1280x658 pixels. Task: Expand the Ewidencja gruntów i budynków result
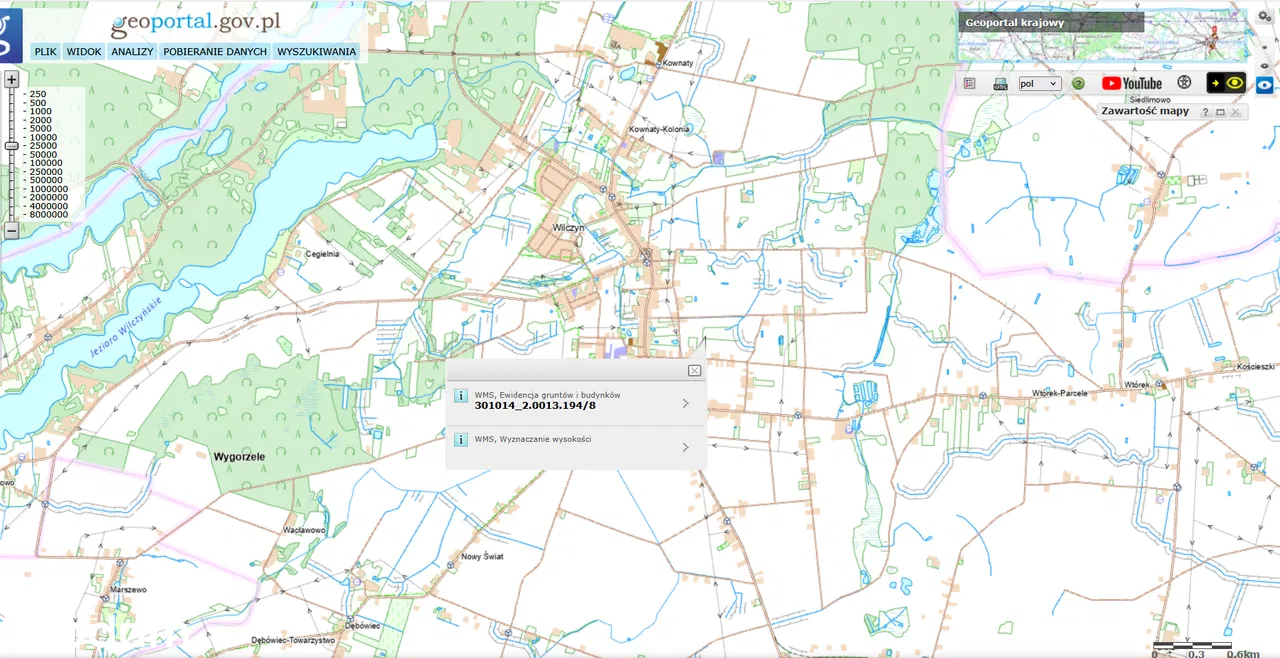click(685, 403)
